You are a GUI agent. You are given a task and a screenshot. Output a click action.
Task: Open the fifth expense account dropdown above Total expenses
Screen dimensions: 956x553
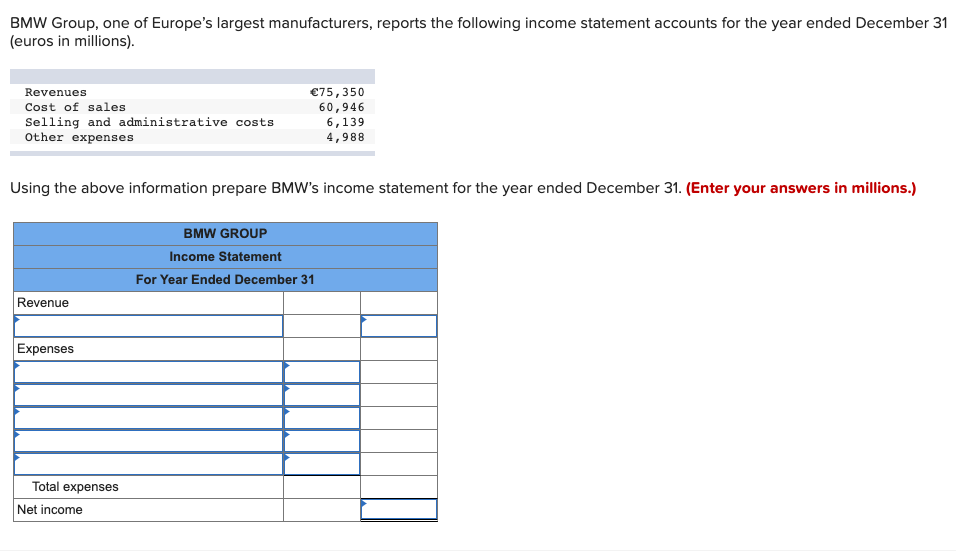[148, 464]
